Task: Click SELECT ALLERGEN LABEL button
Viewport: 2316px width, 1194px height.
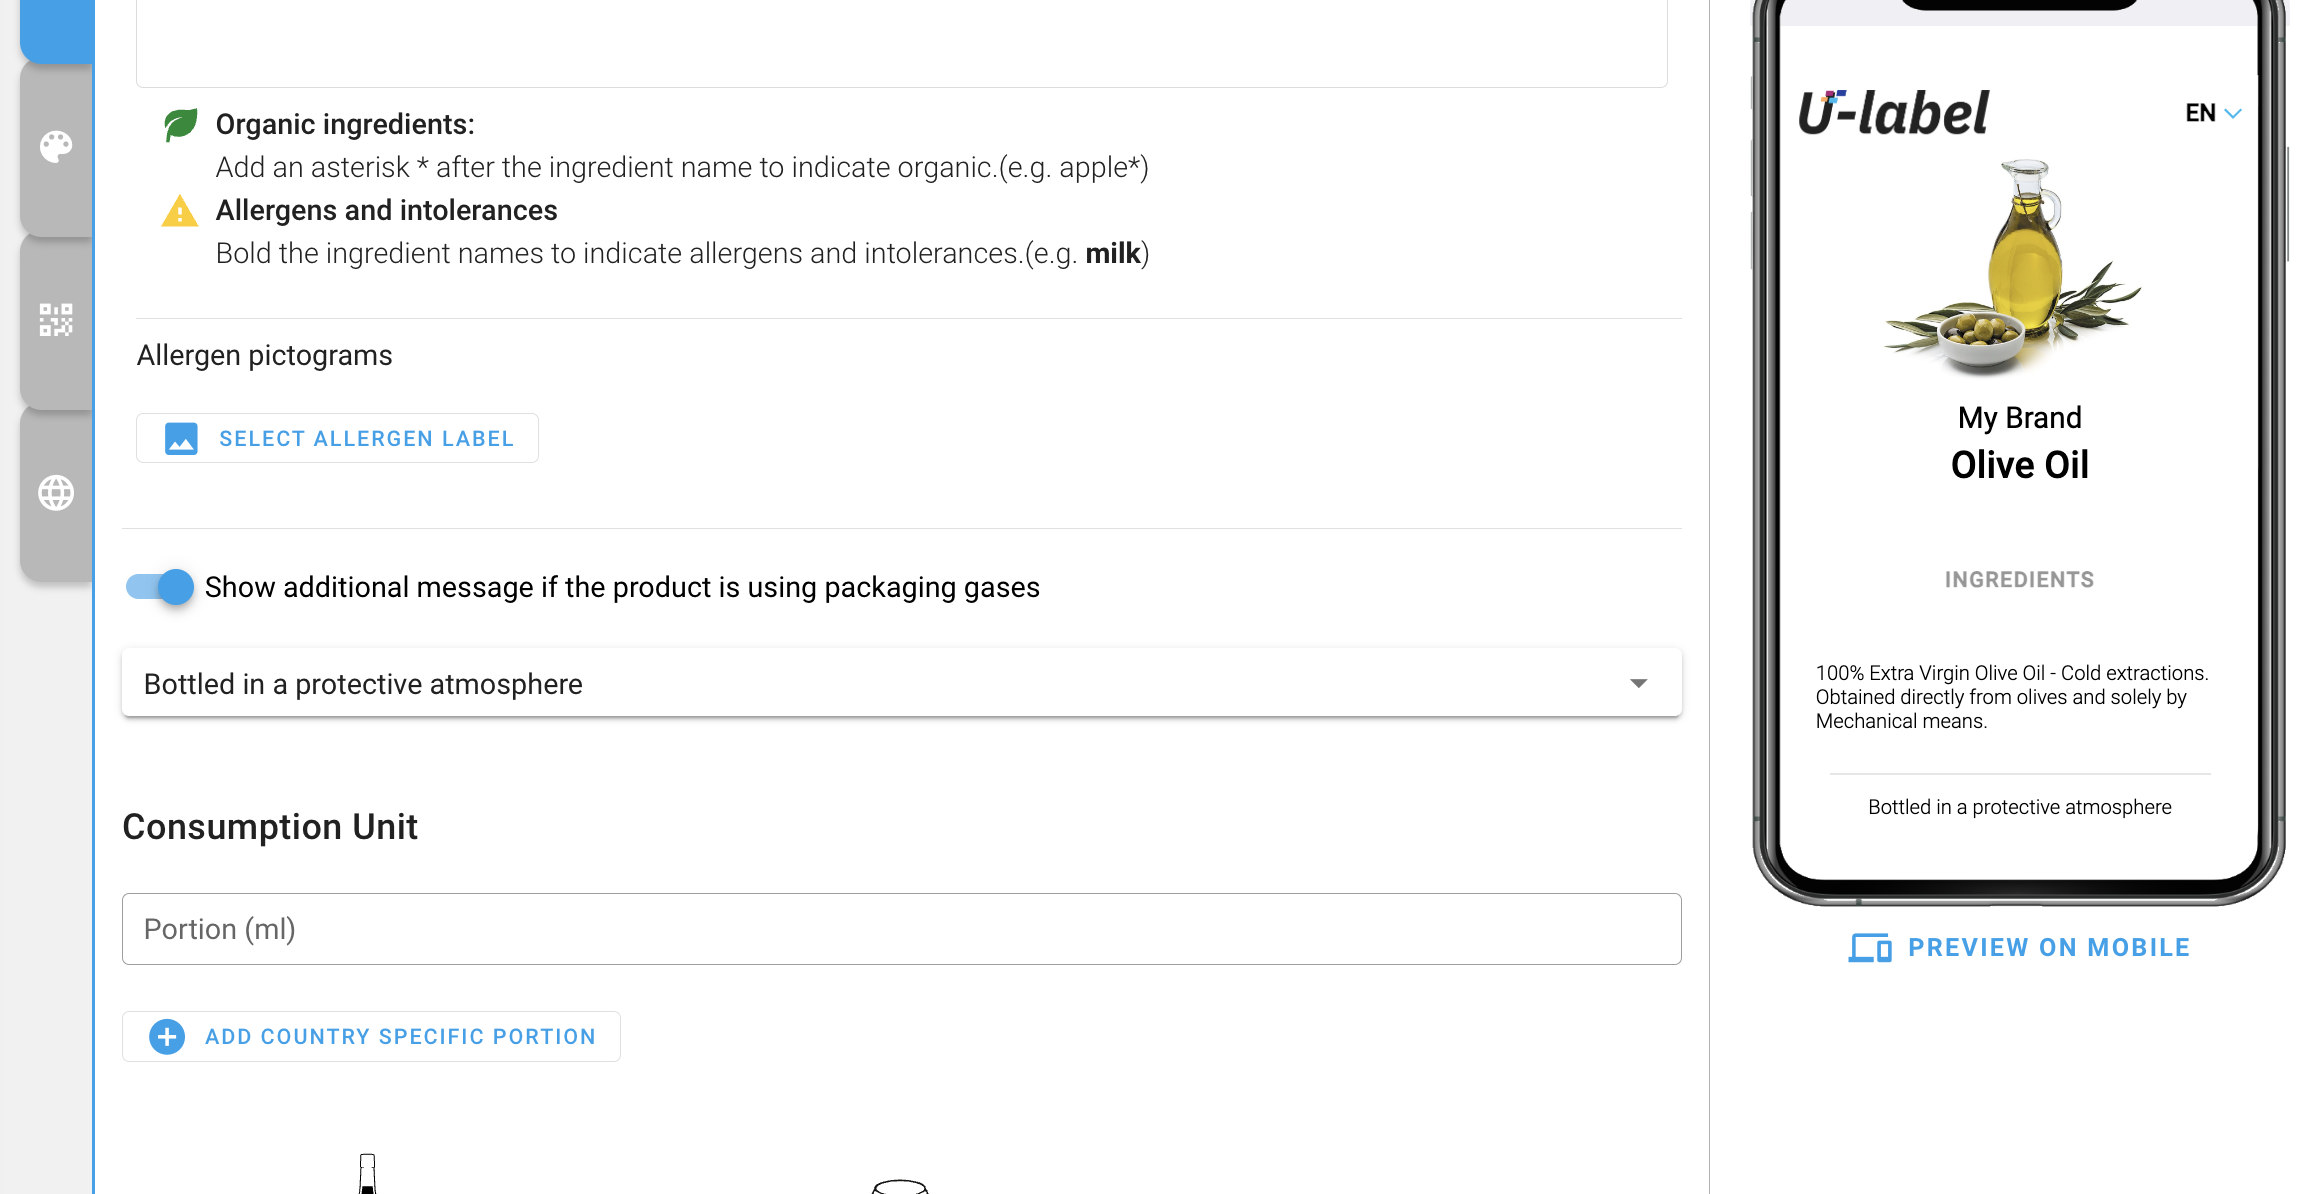Action: click(x=337, y=438)
